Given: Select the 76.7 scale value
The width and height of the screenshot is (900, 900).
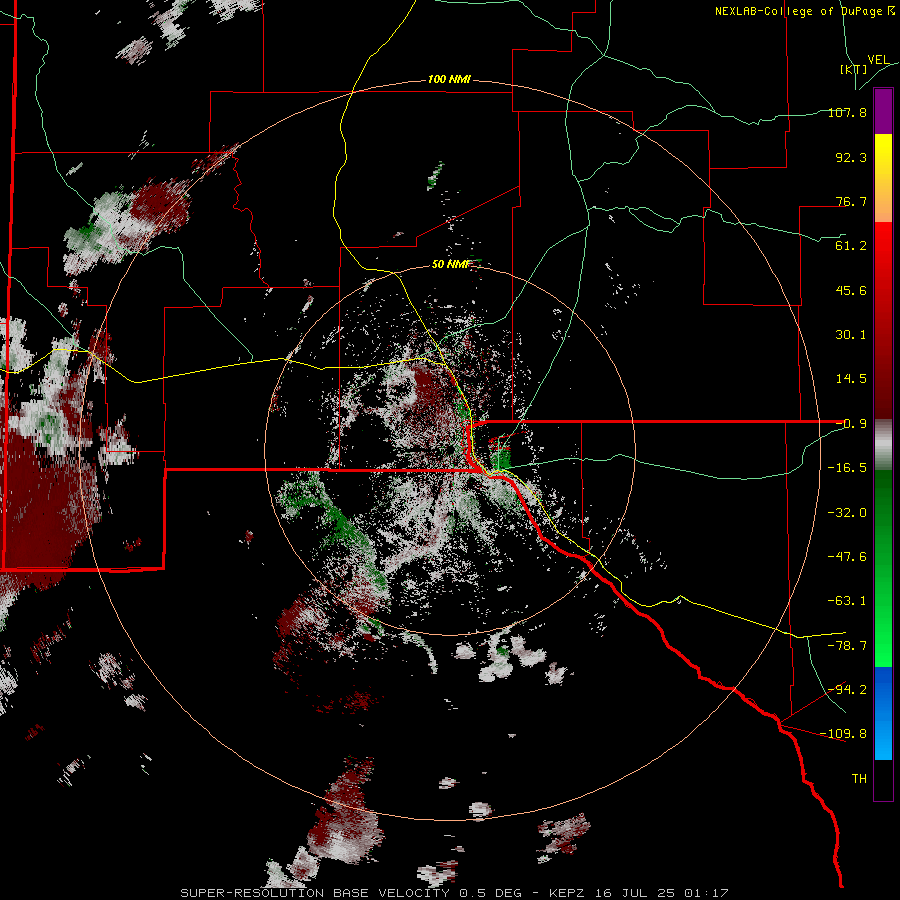Looking at the screenshot, I should 851,201.
